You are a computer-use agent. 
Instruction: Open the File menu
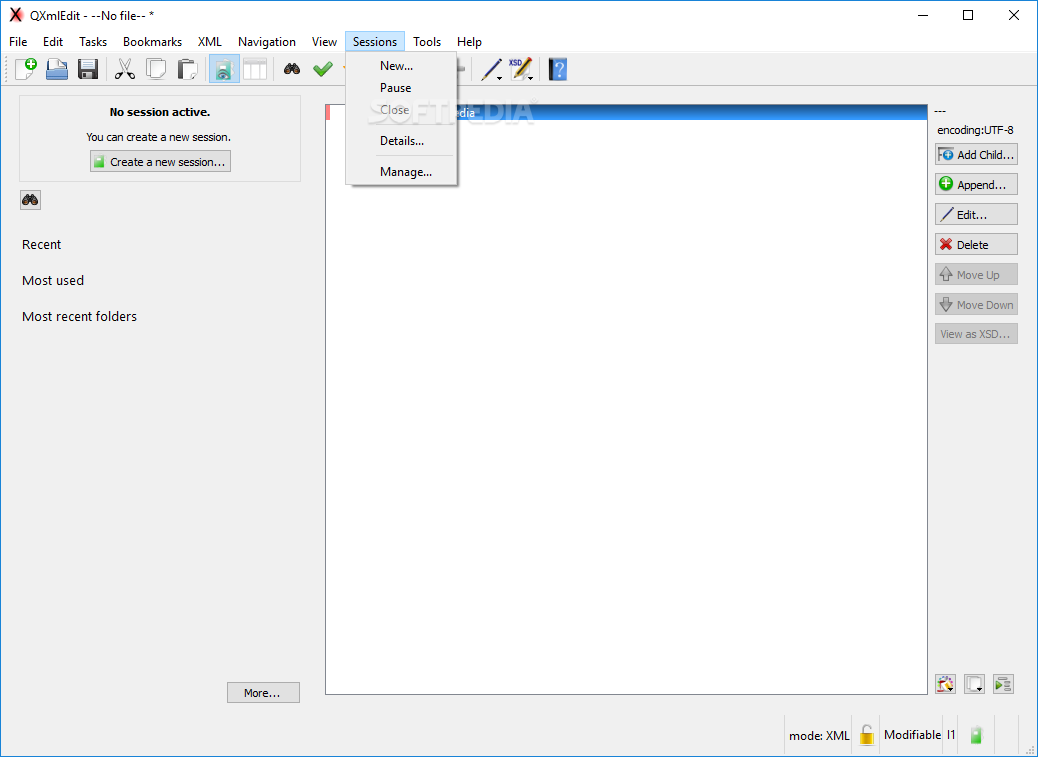(18, 42)
